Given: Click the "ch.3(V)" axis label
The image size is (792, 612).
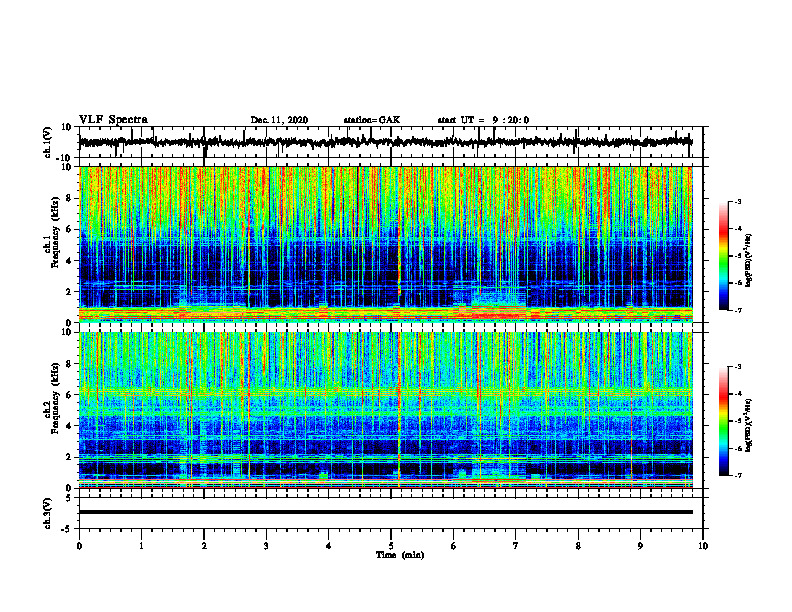Looking at the screenshot, I should point(48,513).
